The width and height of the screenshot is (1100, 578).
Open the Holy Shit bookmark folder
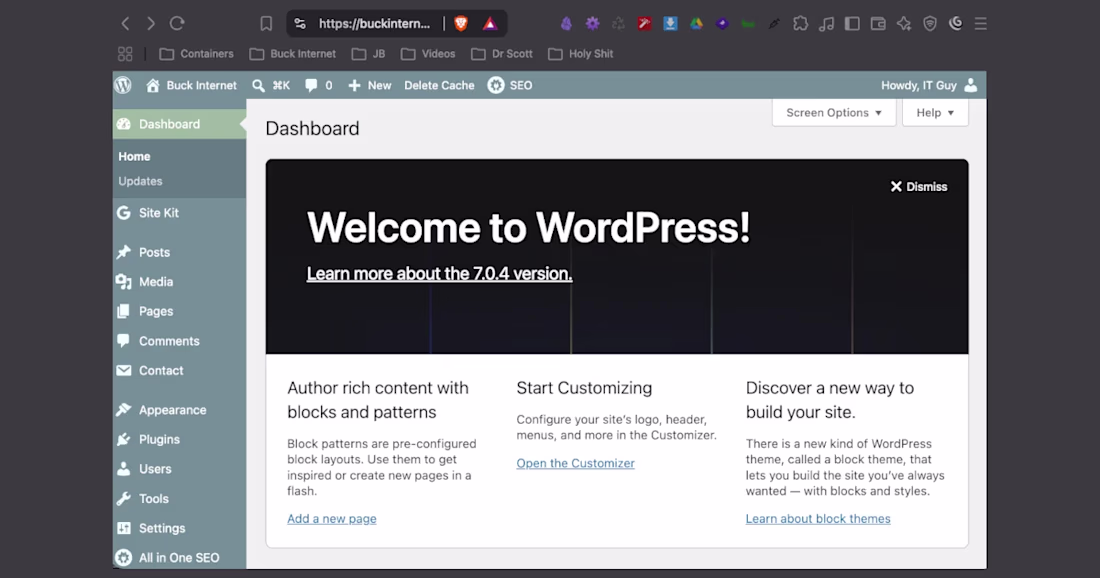pos(580,54)
